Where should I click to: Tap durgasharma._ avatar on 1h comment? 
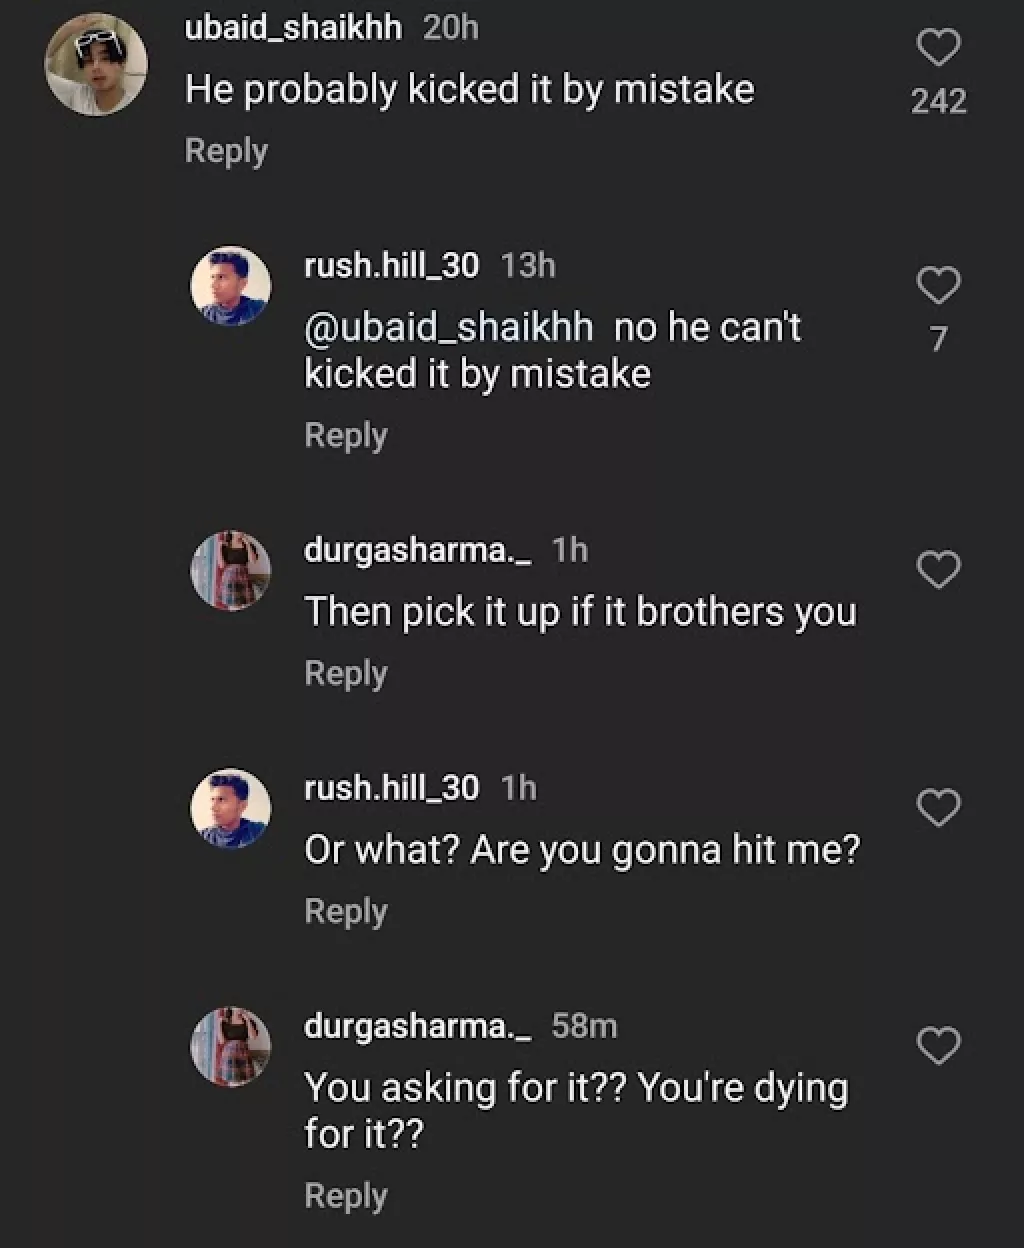pos(231,570)
